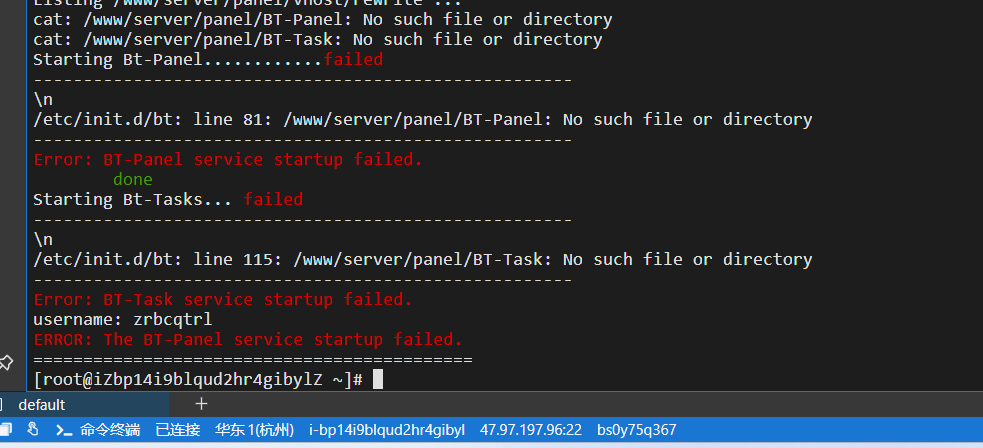Select the 华东 1(杭州) region indicator
The height and width of the screenshot is (448, 983).
pyautogui.click(x=255, y=430)
